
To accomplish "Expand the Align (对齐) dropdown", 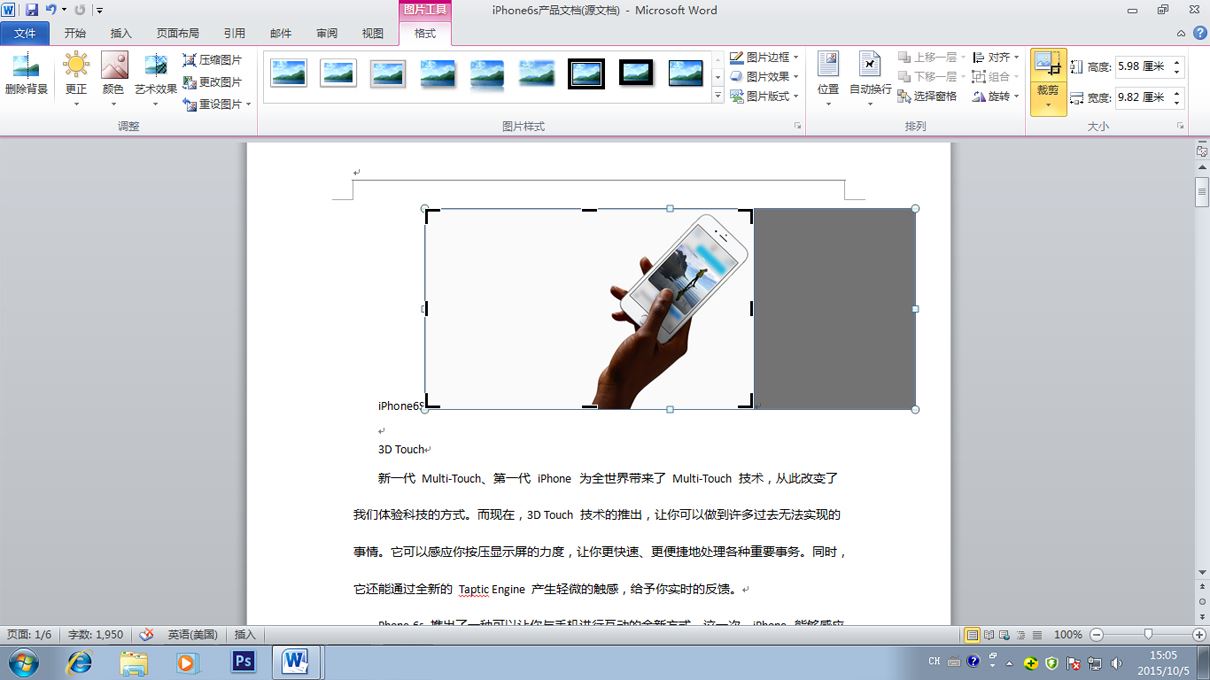I will [x=1016, y=58].
